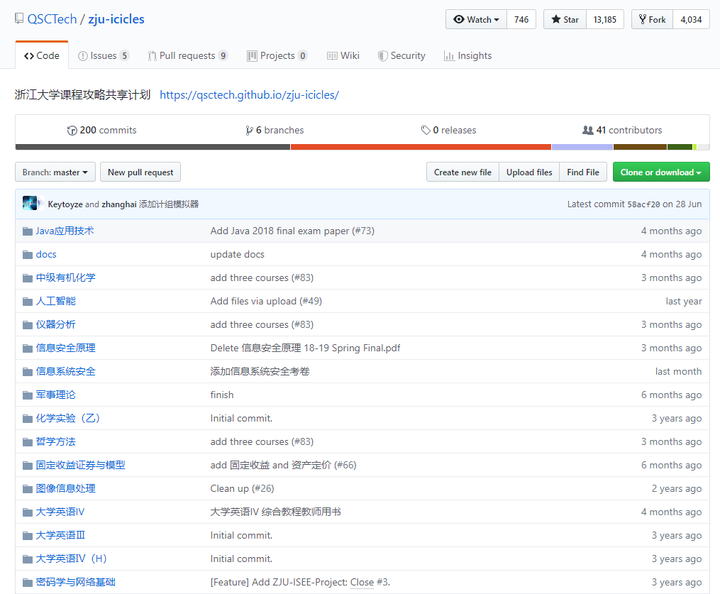Click the folder icon for 哲学方法
This screenshot has height=594, width=720.
28,442
